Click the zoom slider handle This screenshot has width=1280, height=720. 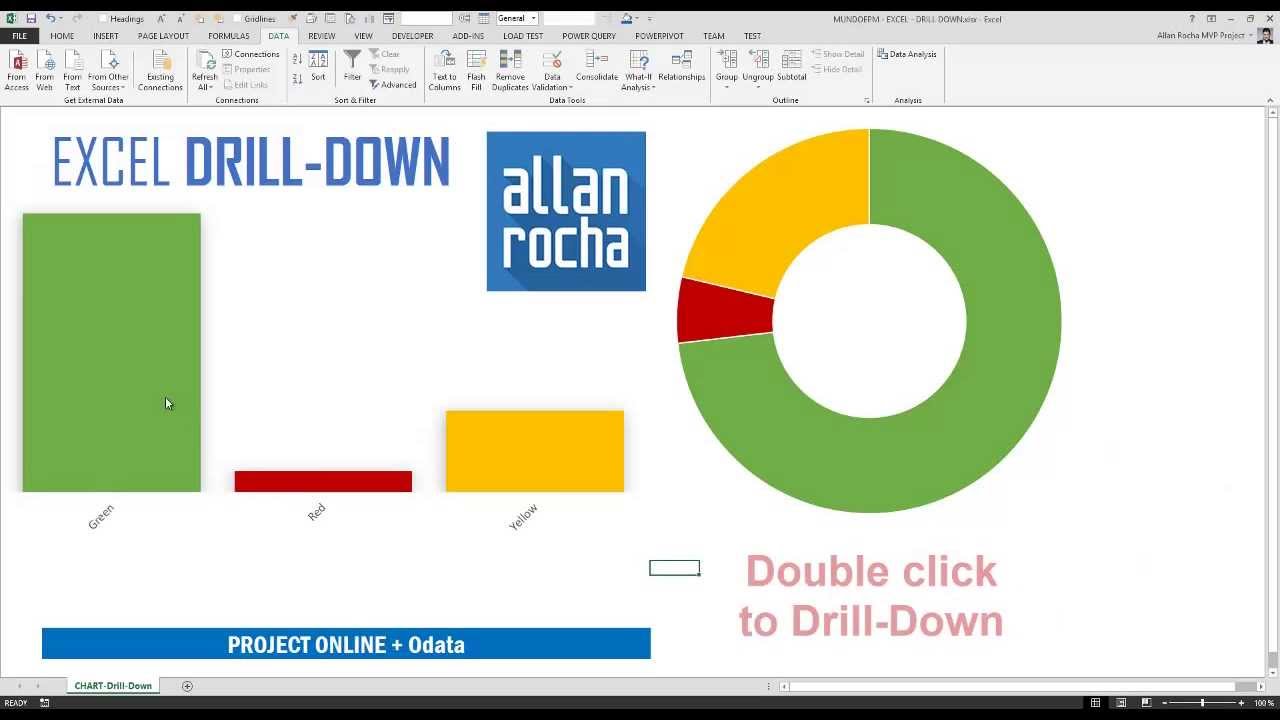1202,703
